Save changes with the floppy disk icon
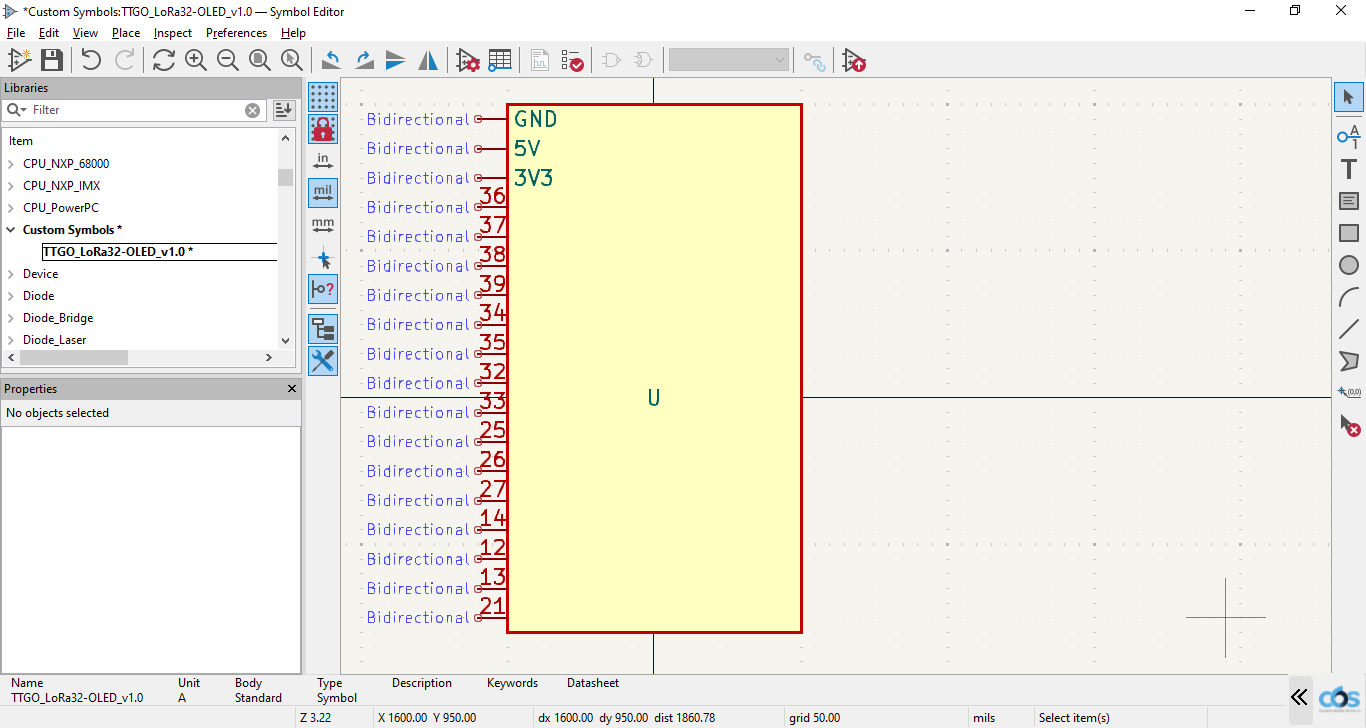 [x=51, y=60]
